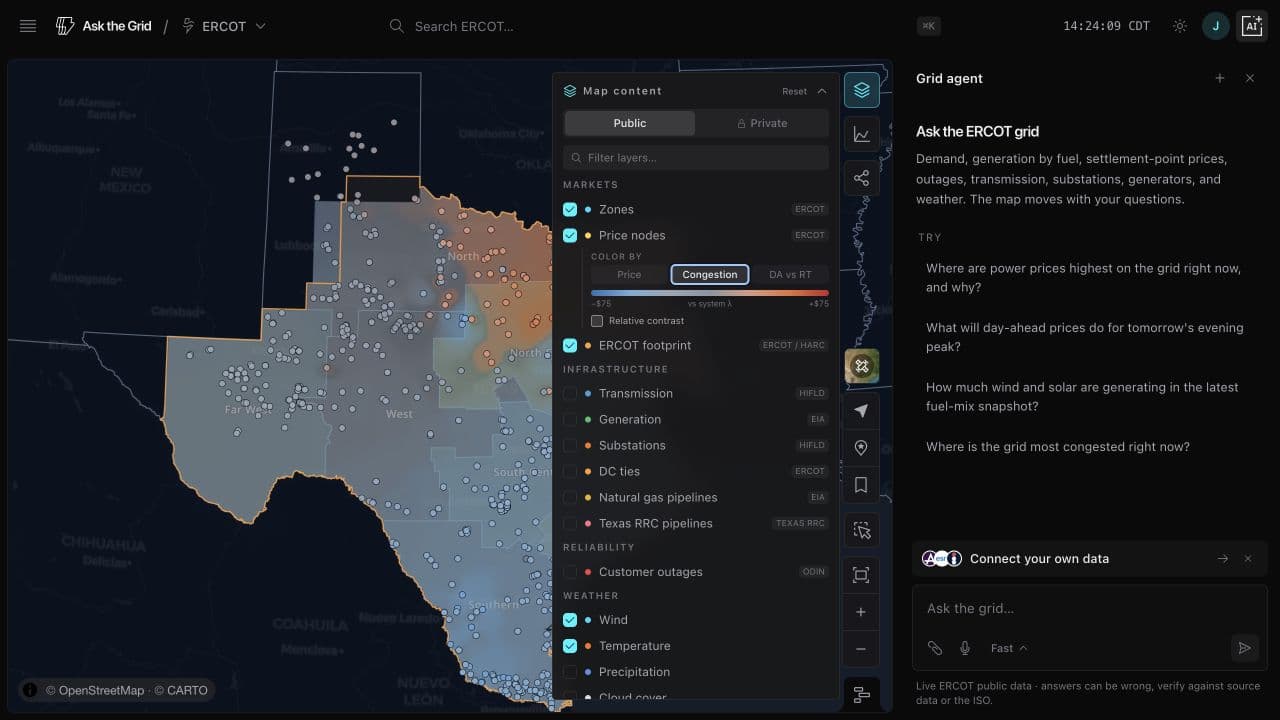1280x720 pixels.
Task: Click the navigate to location arrow
Action: (x=862, y=411)
